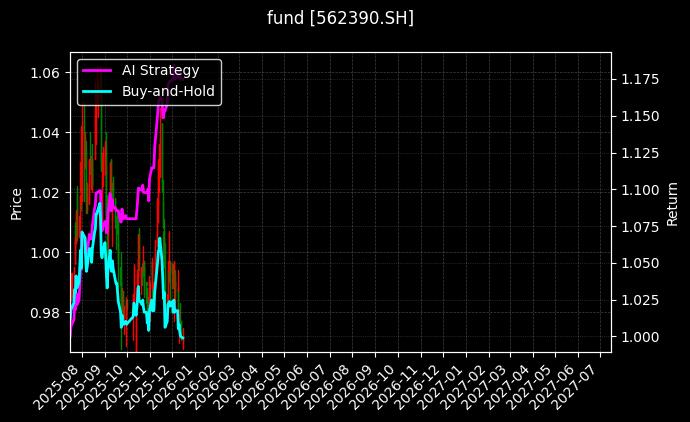Click the magenta line swatch in legend
Viewport: 690px width, 422px height.
(x=98, y=70)
